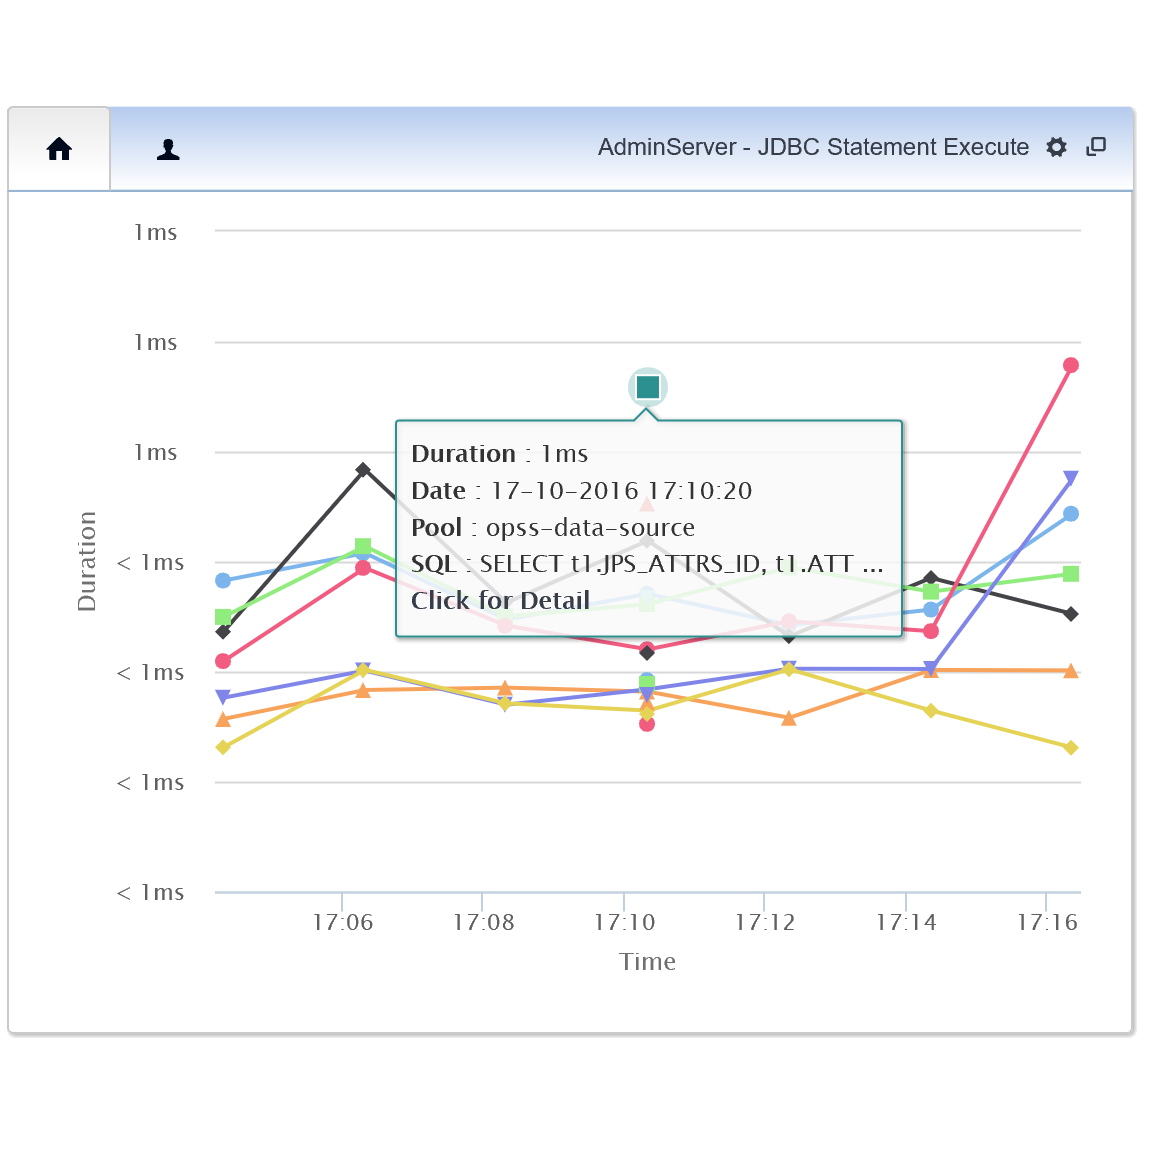The width and height of the screenshot is (1150, 1150).
Task: Switch to the user profile tab
Action: point(168,149)
